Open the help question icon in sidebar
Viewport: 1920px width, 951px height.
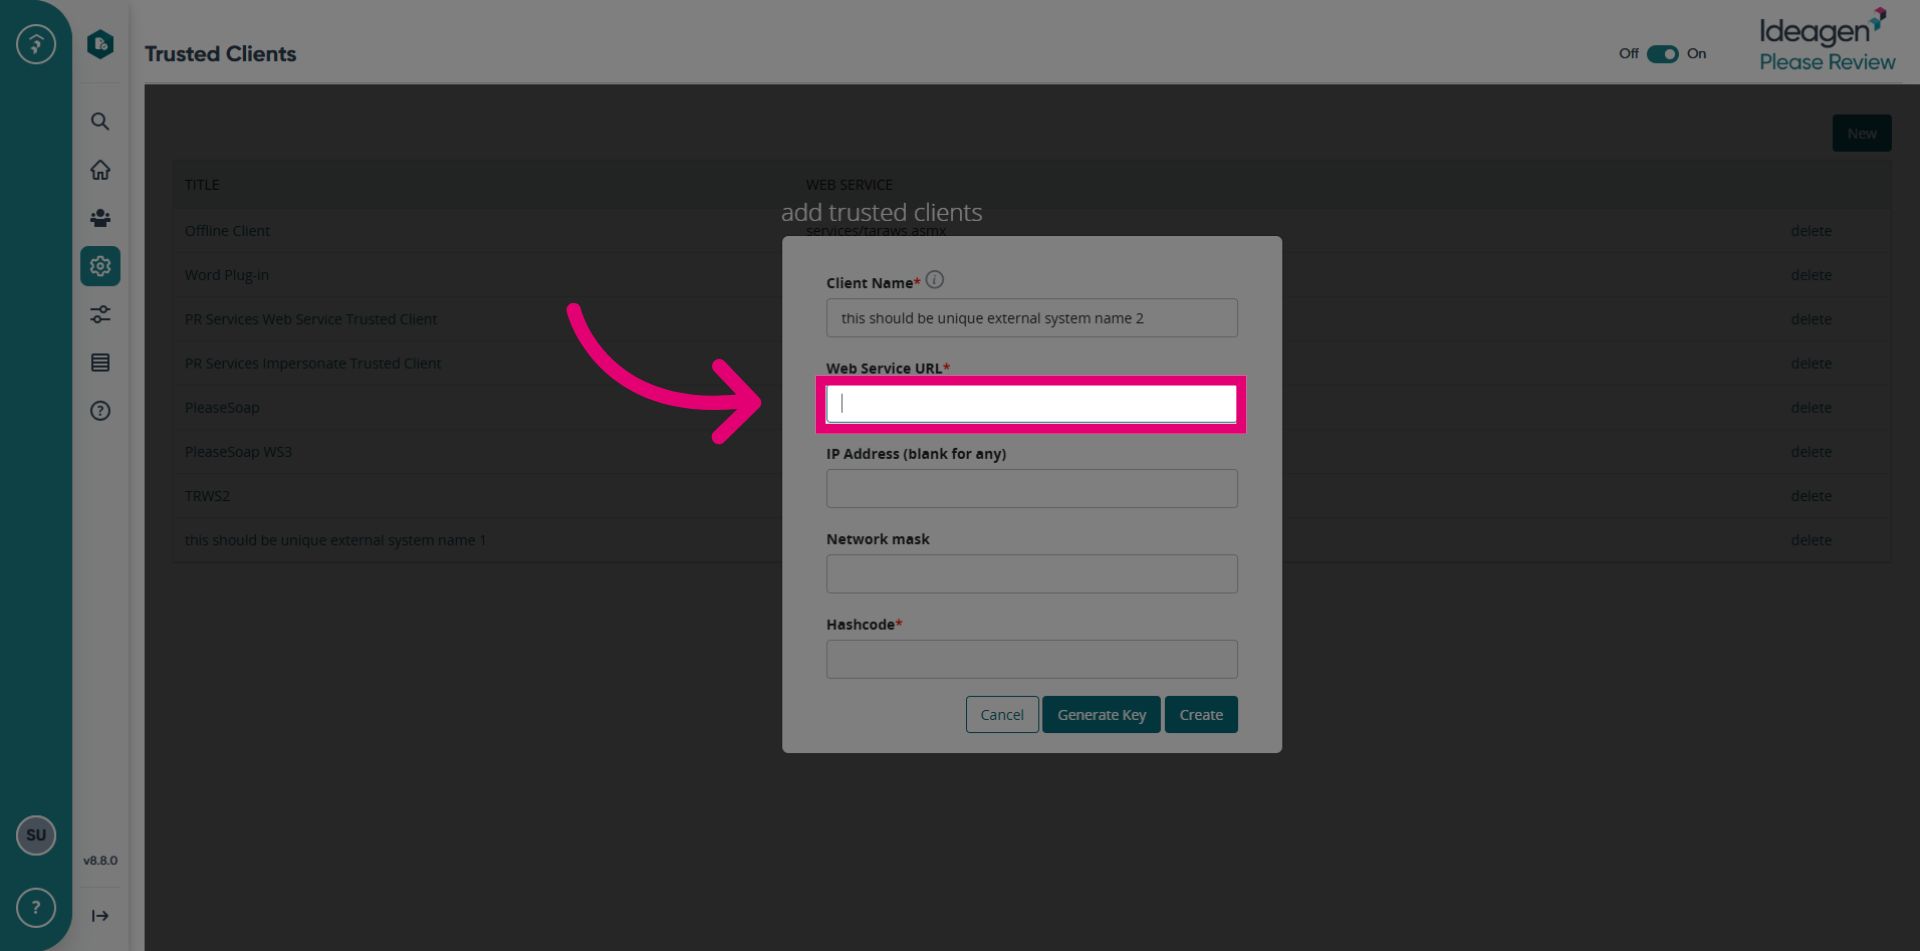pos(100,410)
